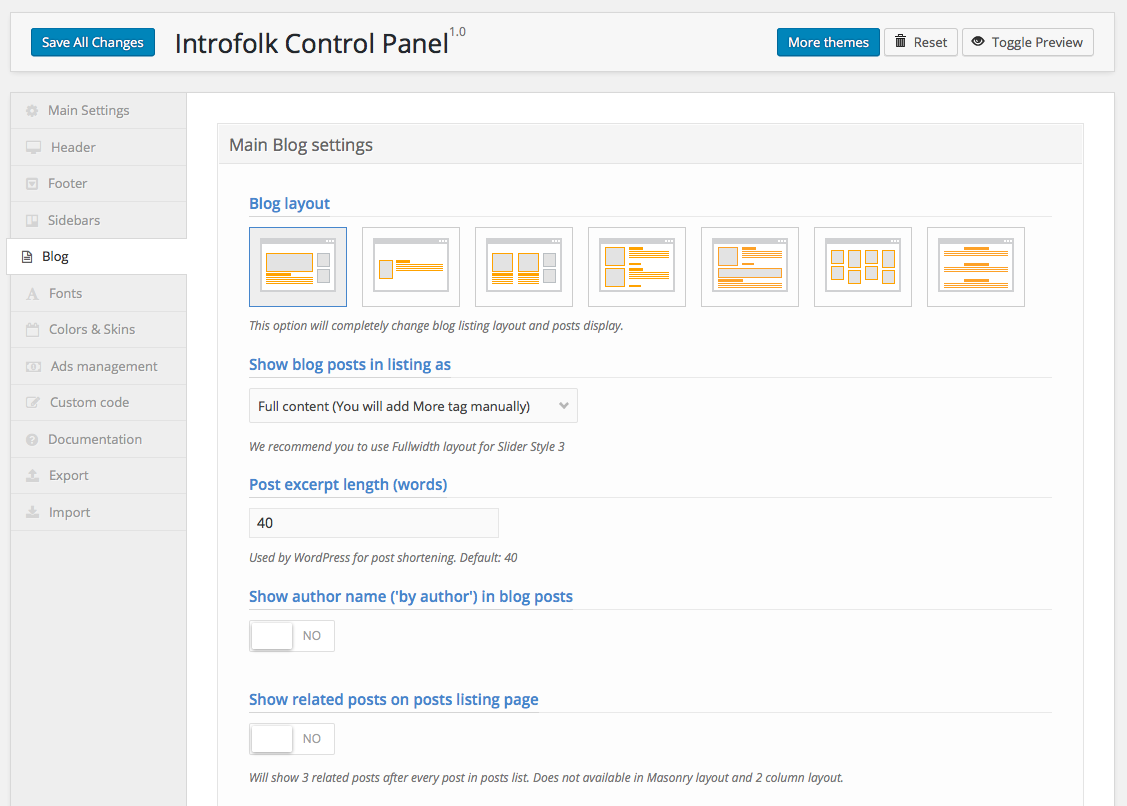Click the question mark icon beside Documentation

(32, 440)
